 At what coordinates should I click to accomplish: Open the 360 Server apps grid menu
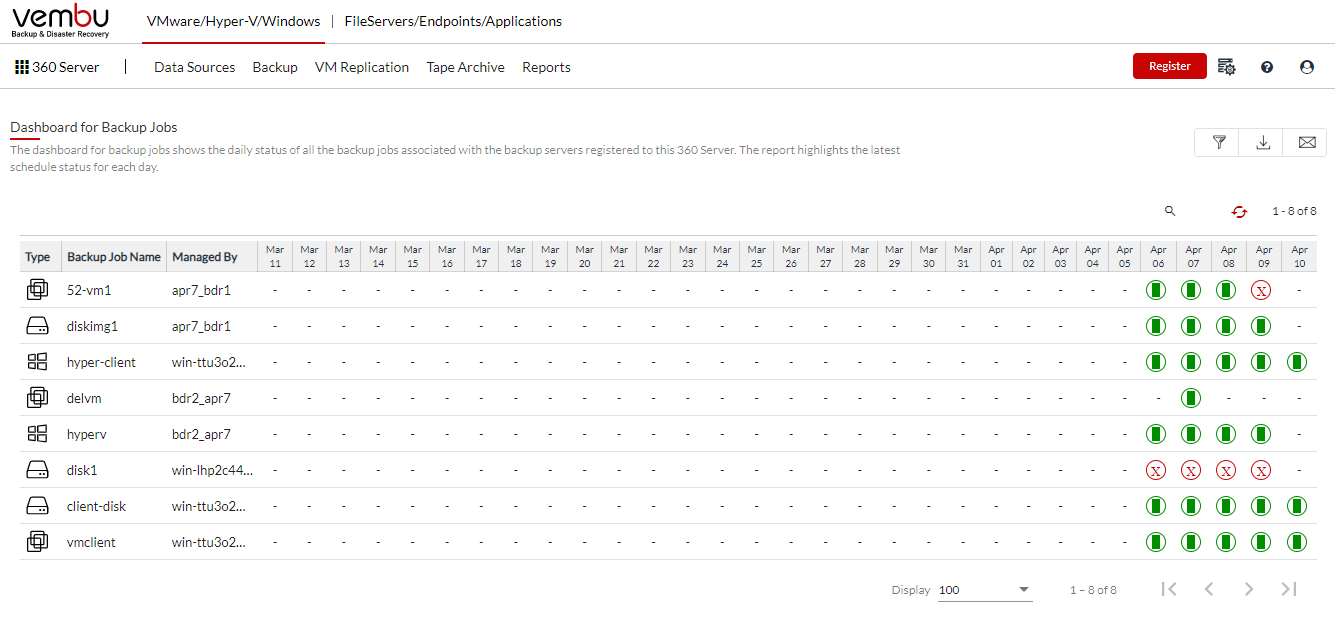22,67
